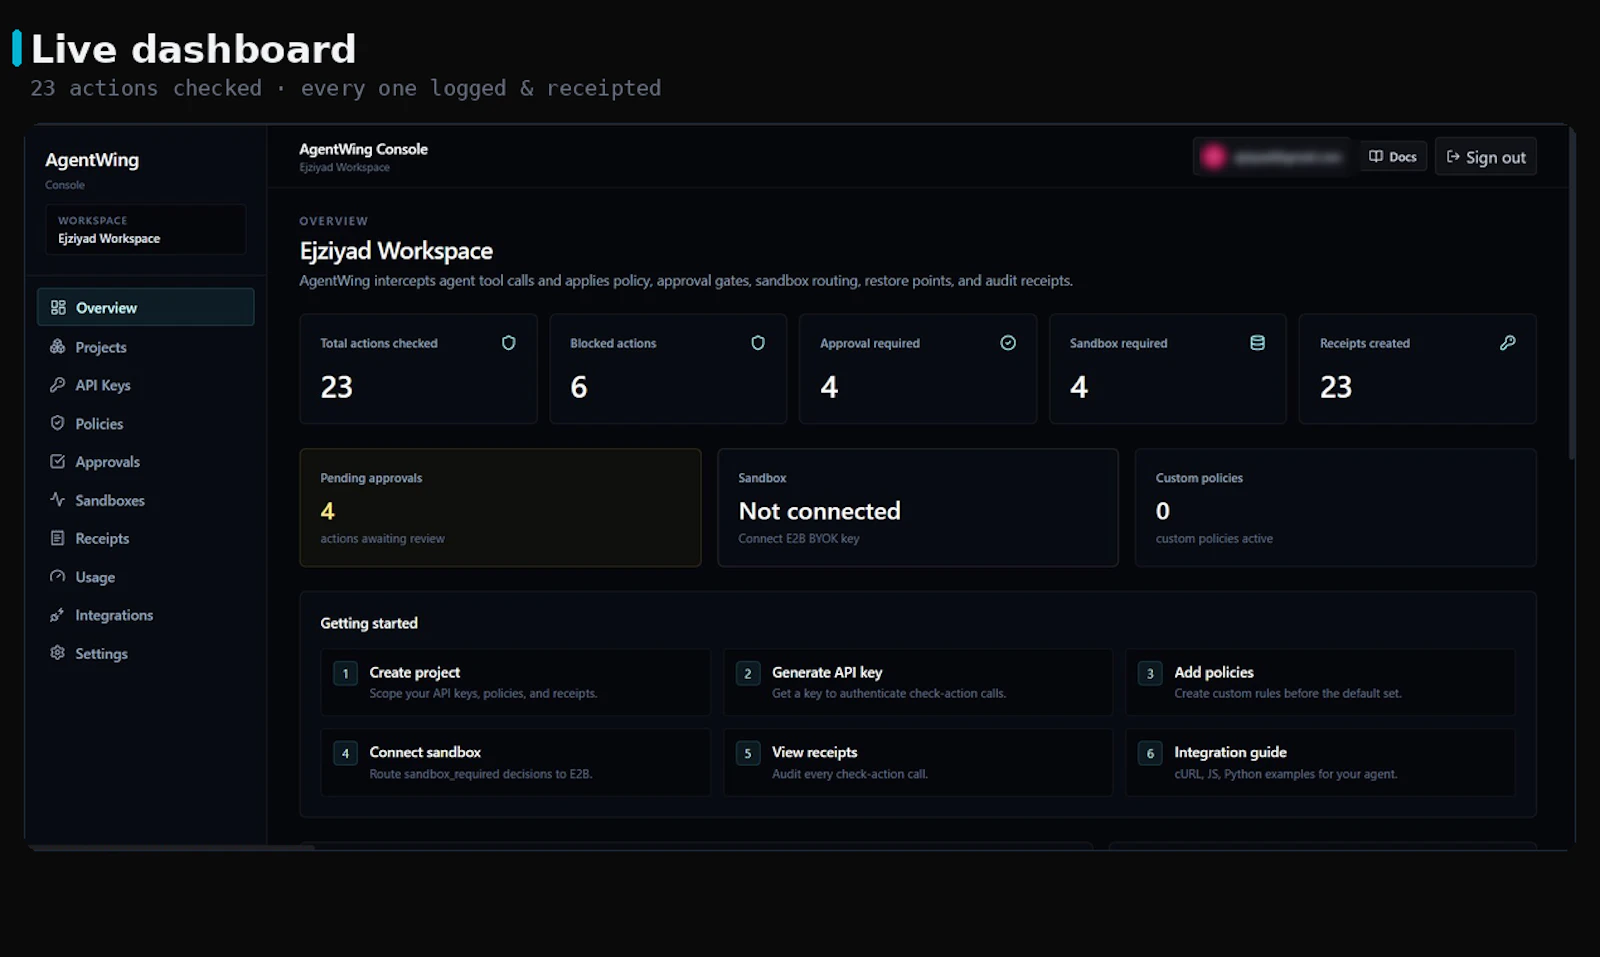1600x957 pixels.
Task: Open the Projects sidebar section
Action: coord(145,347)
